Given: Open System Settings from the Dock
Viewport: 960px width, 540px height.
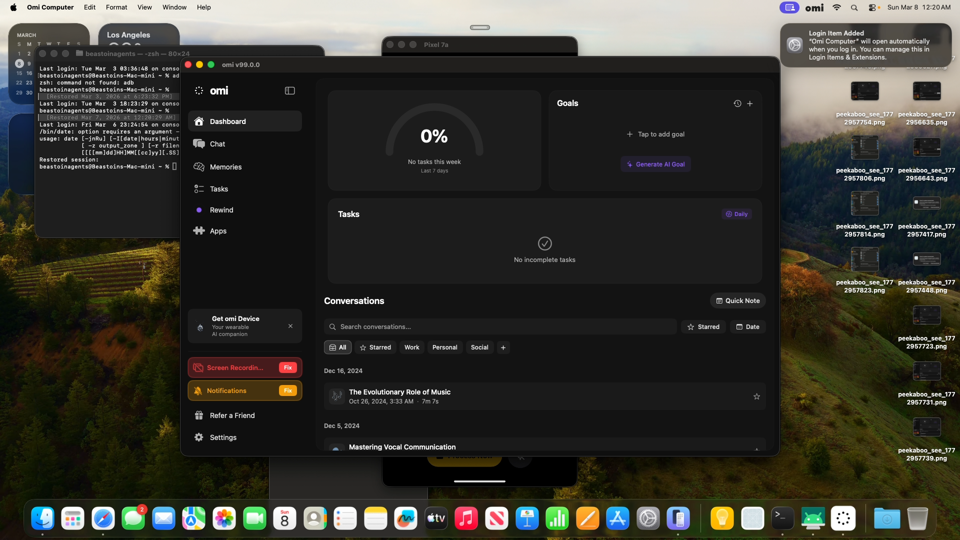Looking at the screenshot, I should click(x=648, y=519).
